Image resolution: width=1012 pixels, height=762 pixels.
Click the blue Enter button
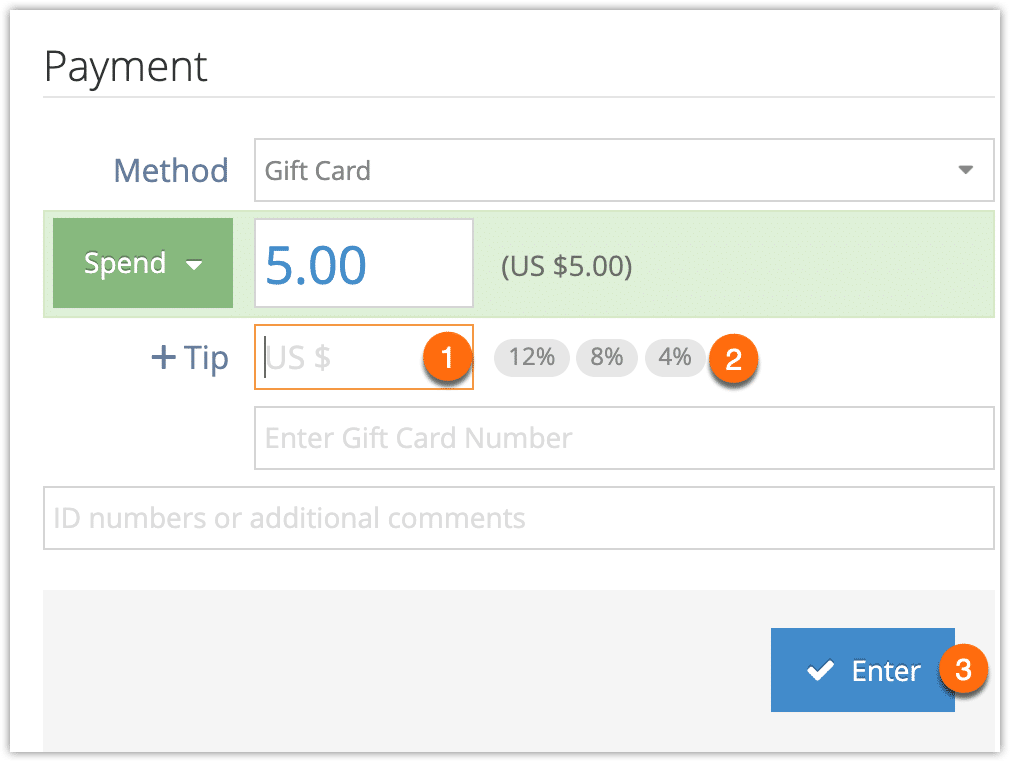(862, 670)
